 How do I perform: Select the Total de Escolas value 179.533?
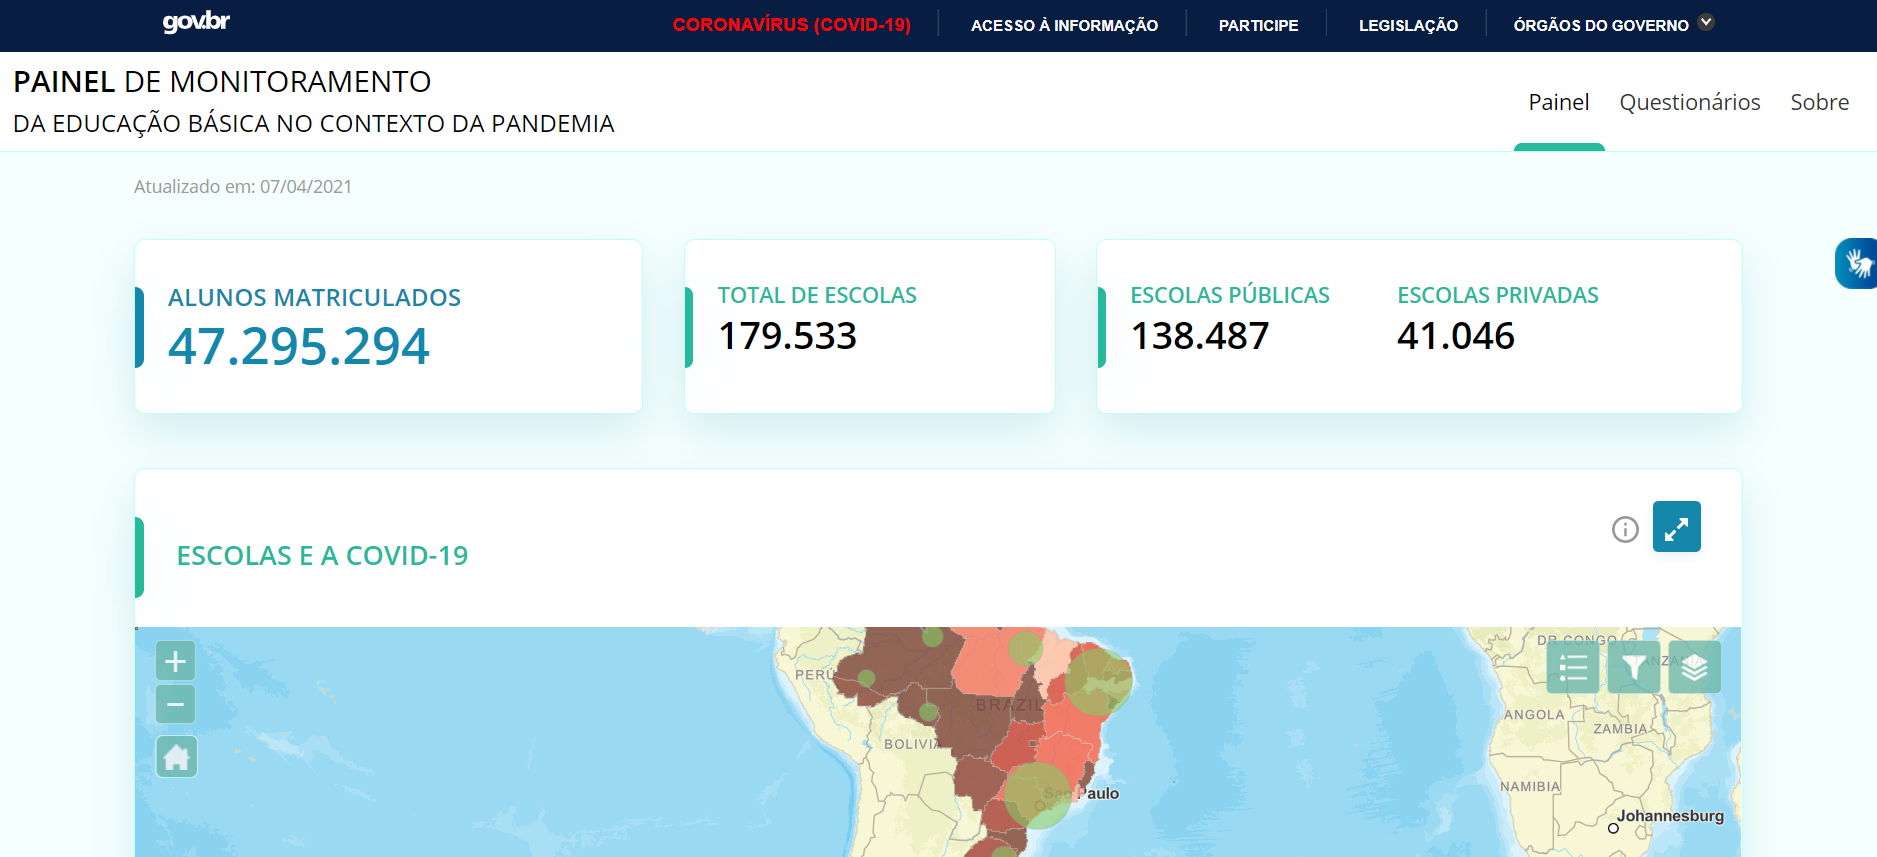click(787, 336)
